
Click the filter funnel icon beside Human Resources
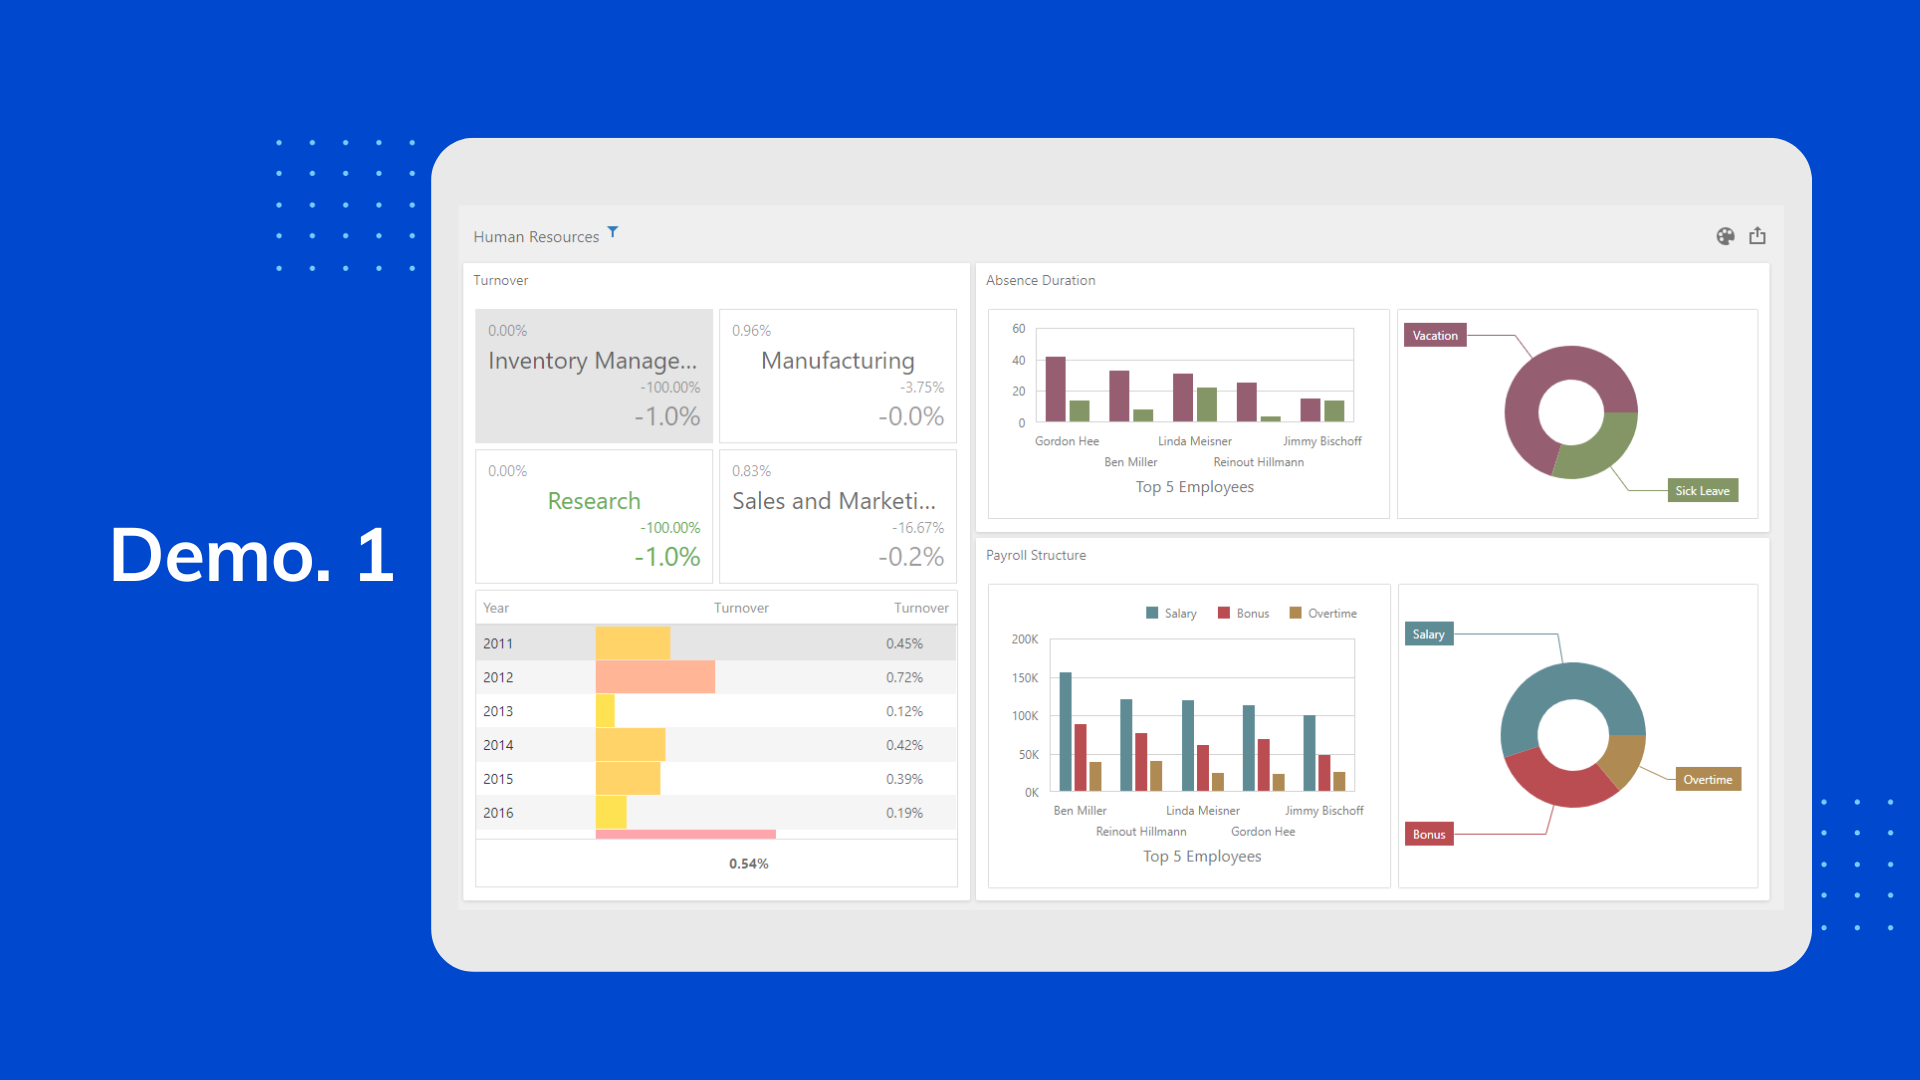pos(613,232)
